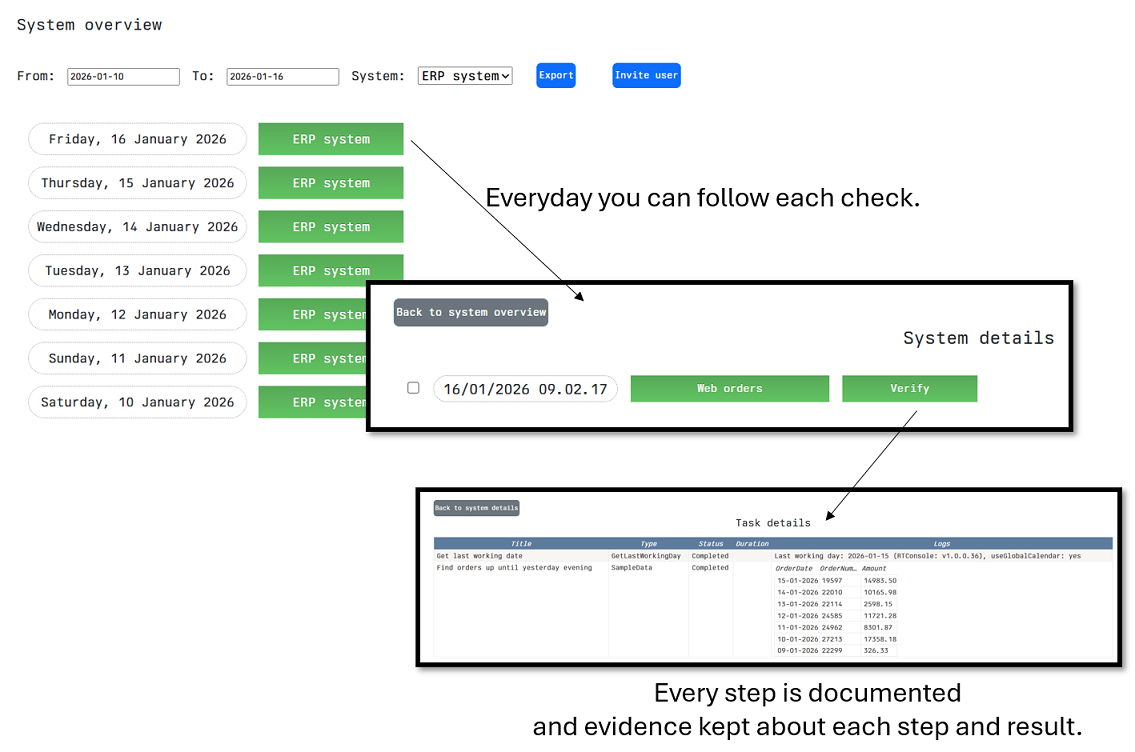
Task: Click Back to system details button
Action: tap(476, 508)
